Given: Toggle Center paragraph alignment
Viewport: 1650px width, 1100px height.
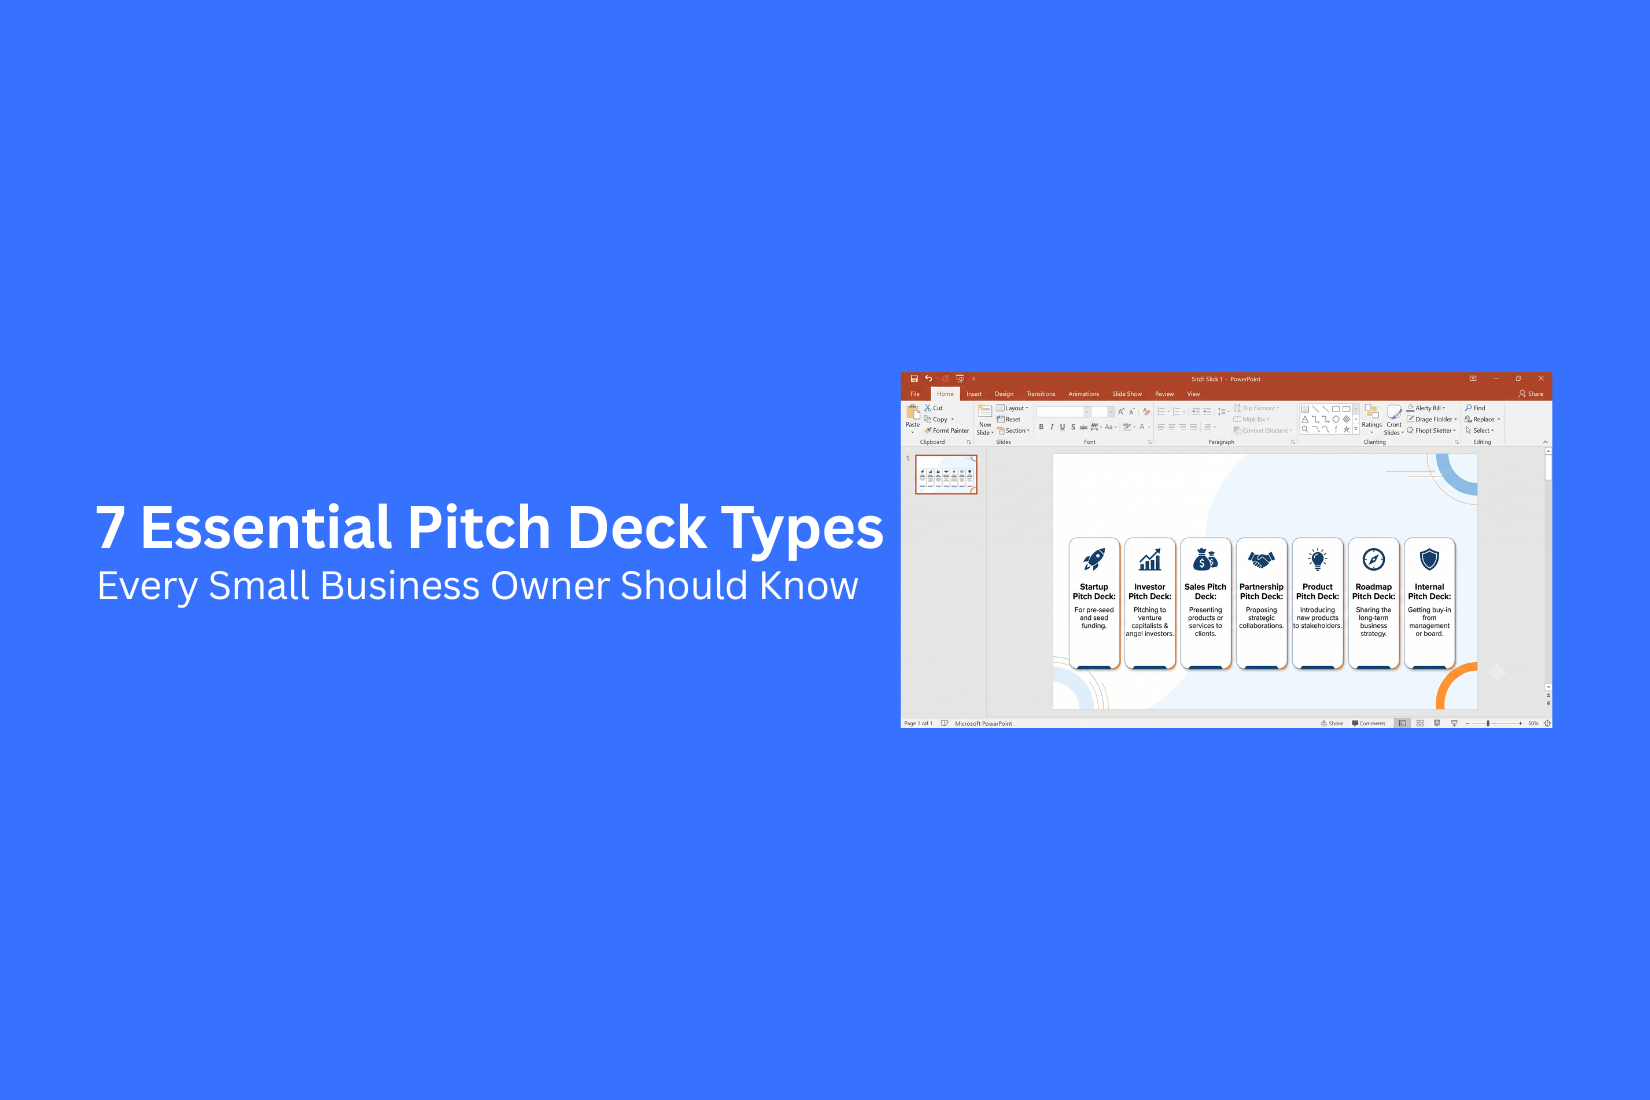Looking at the screenshot, I should tap(1172, 427).
